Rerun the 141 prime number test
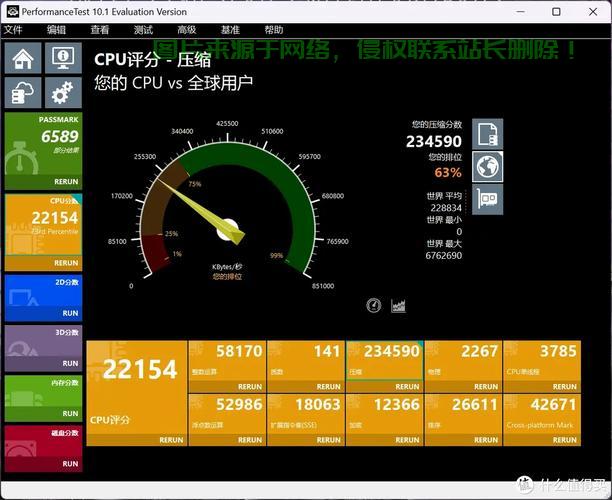This screenshot has width=612, height=500. coord(329,387)
